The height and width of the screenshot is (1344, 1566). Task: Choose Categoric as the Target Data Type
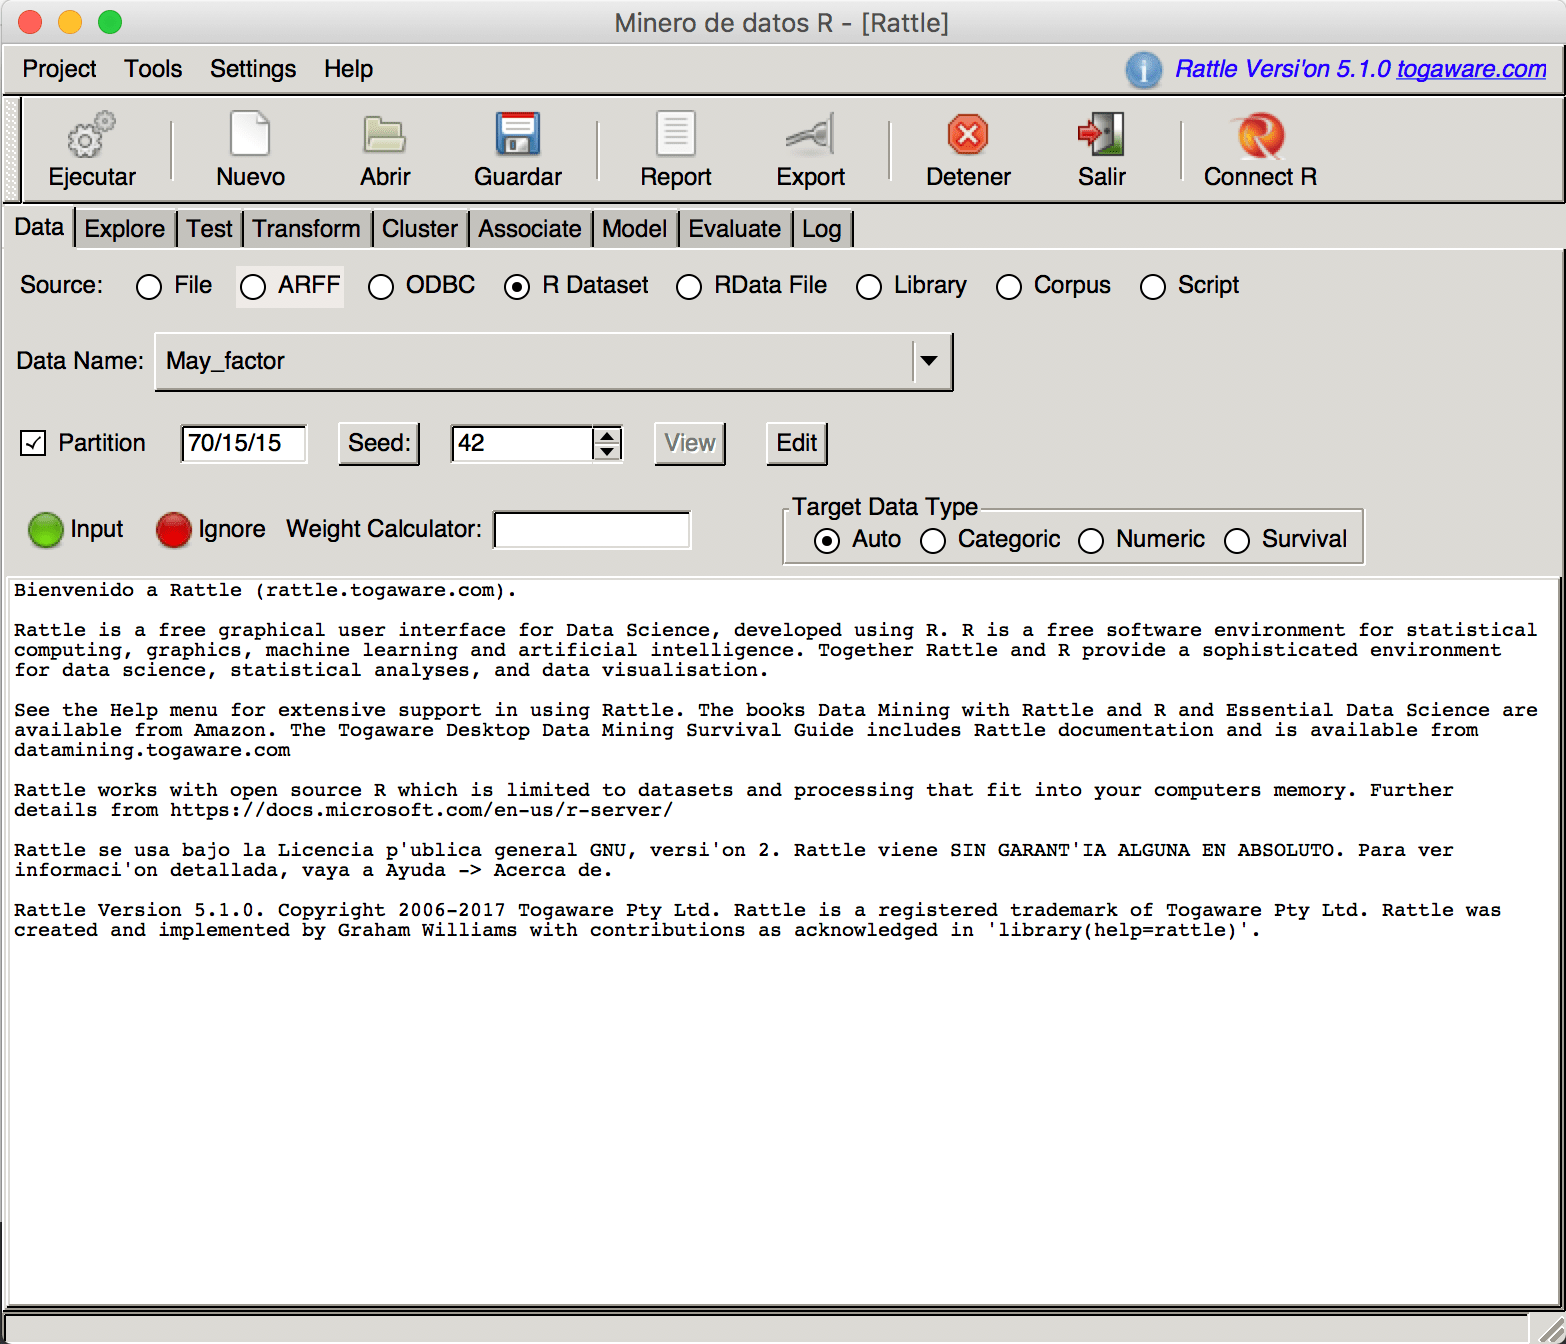933,541
